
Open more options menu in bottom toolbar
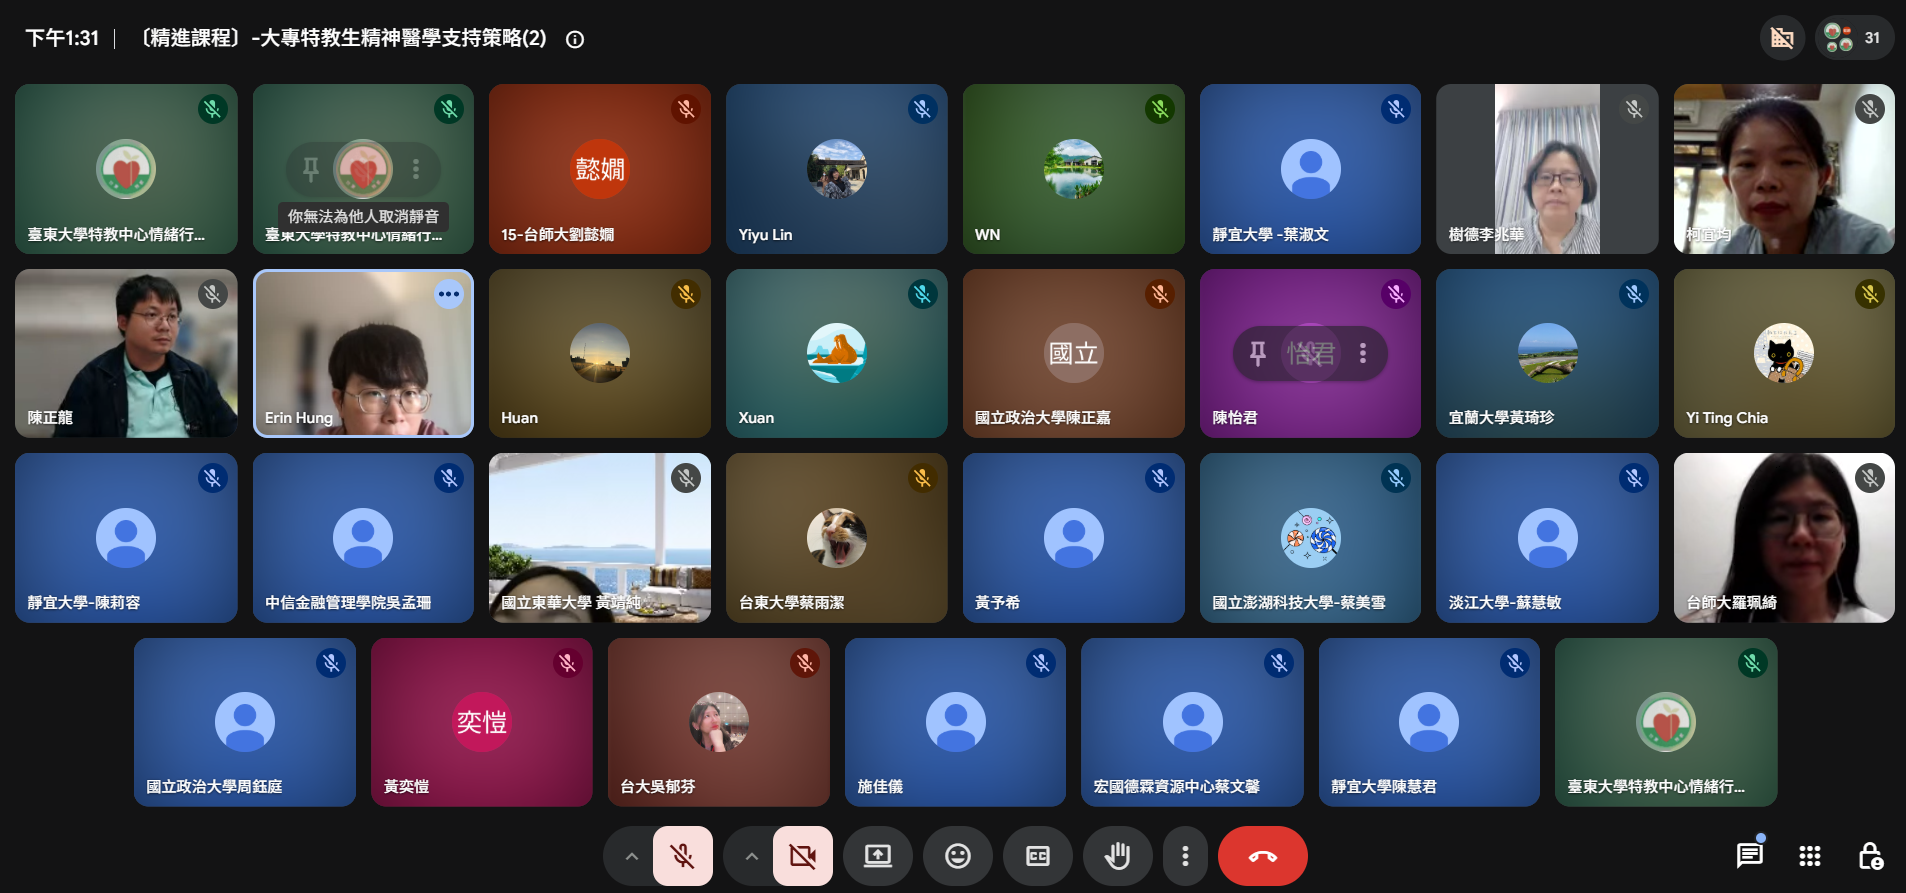pos(1185,856)
